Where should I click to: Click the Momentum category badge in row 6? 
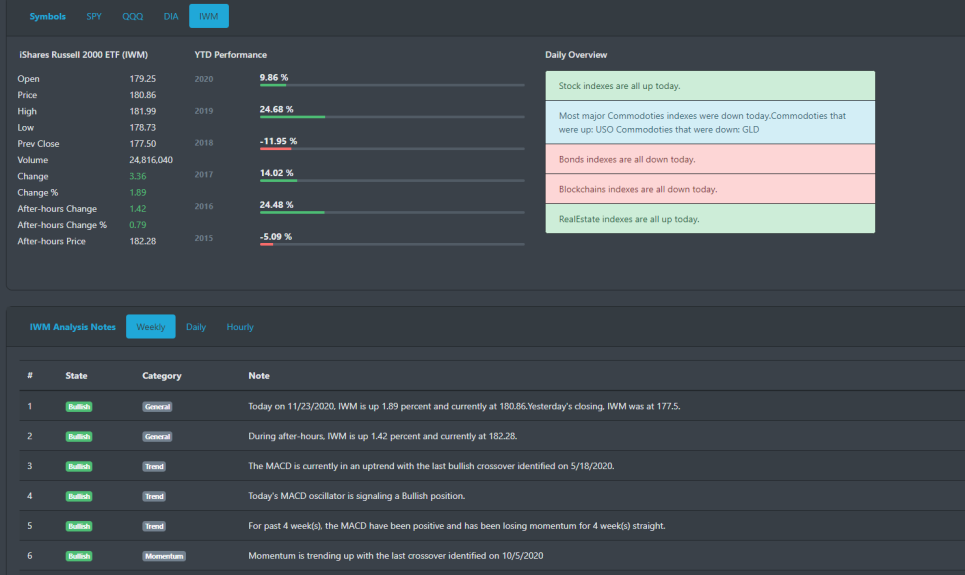coord(164,556)
